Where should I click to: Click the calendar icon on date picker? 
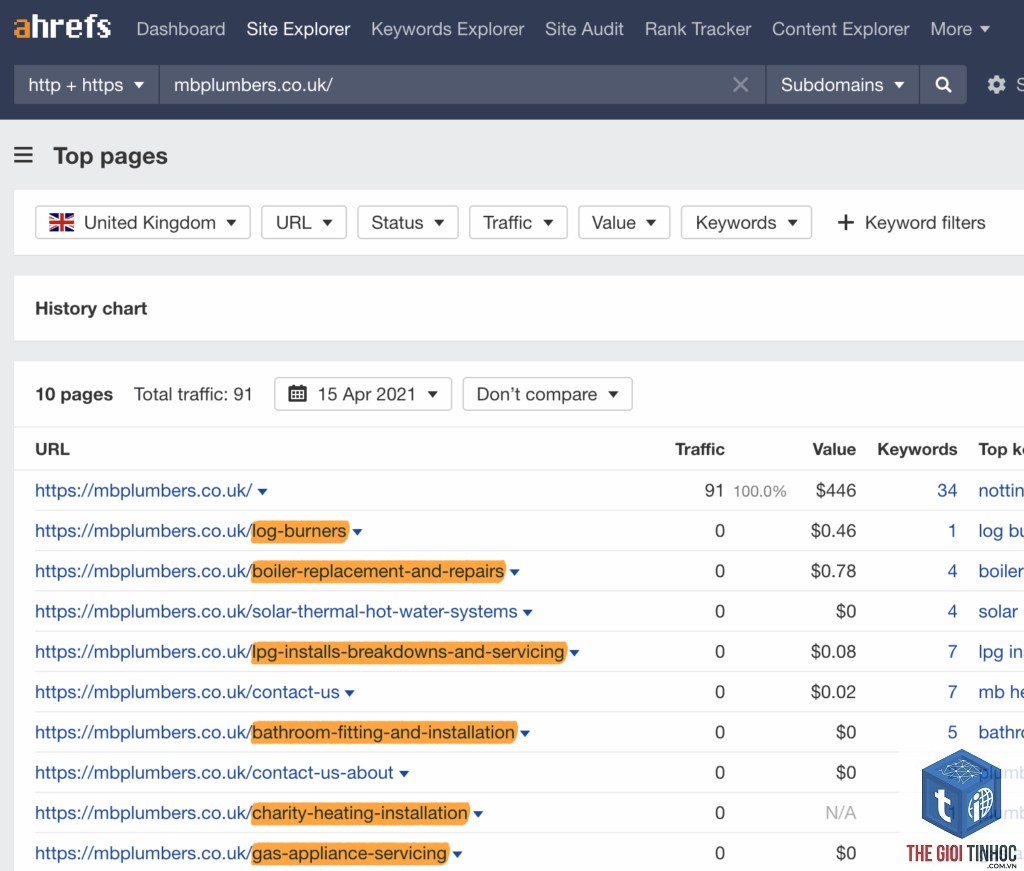coord(297,394)
